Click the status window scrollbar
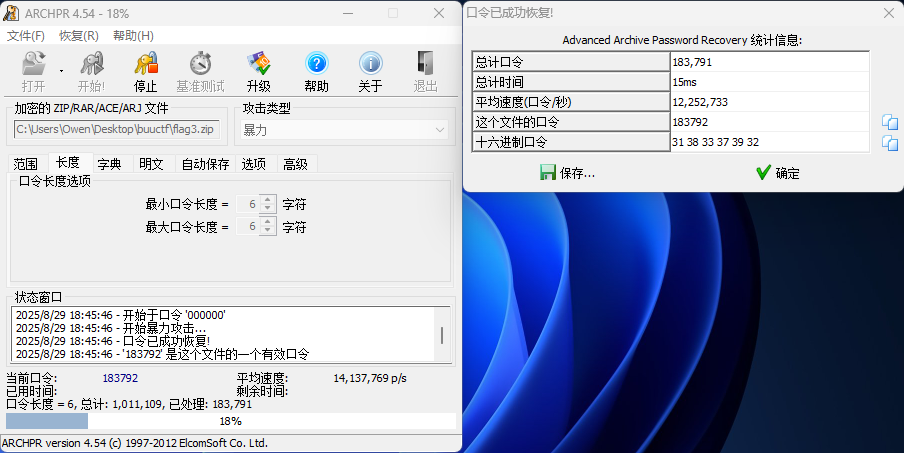The height and width of the screenshot is (453, 904). coord(442,335)
